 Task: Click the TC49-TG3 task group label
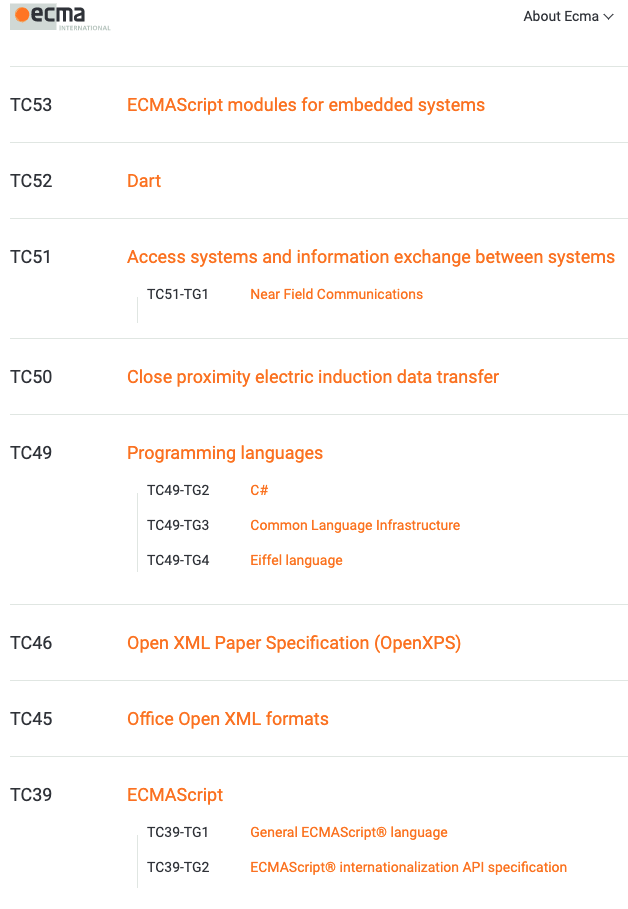[x=178, y=525]
